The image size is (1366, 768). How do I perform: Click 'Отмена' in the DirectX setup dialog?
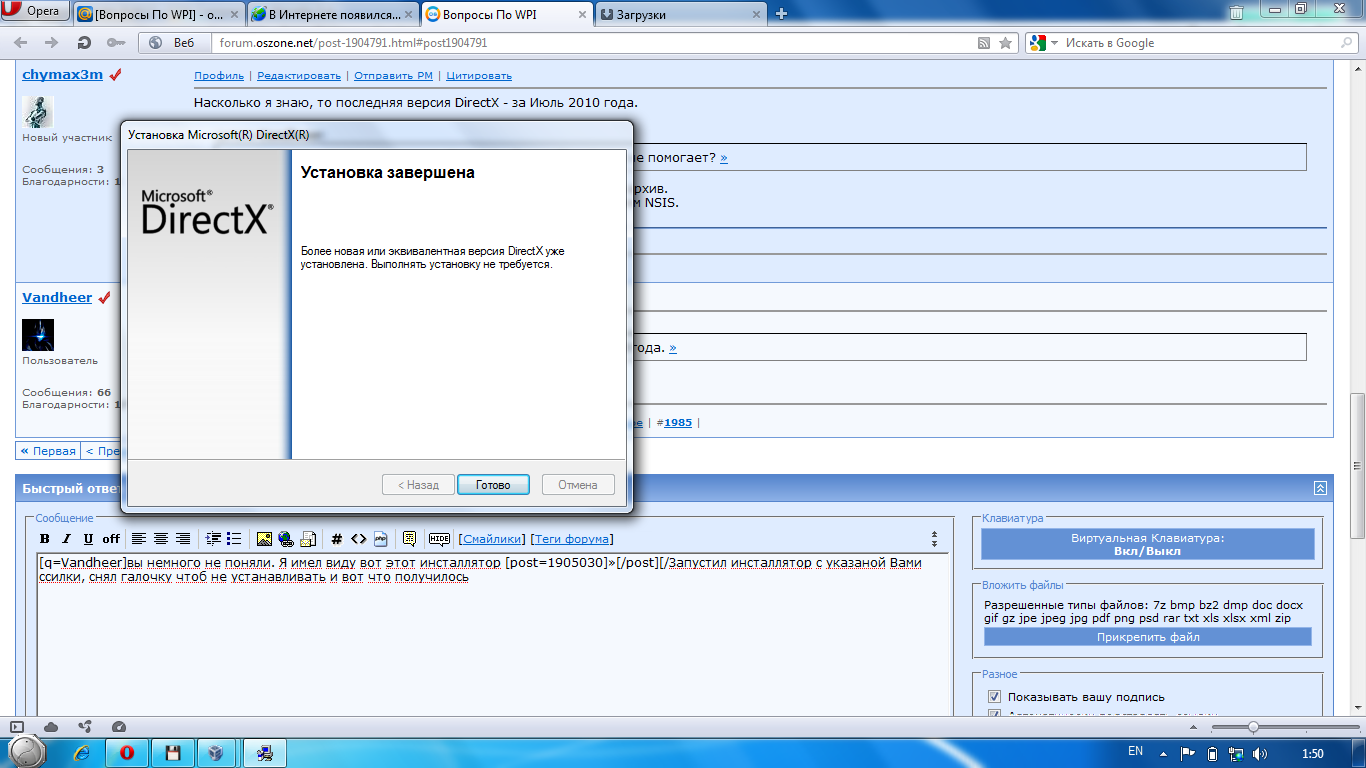pos(578,484)
